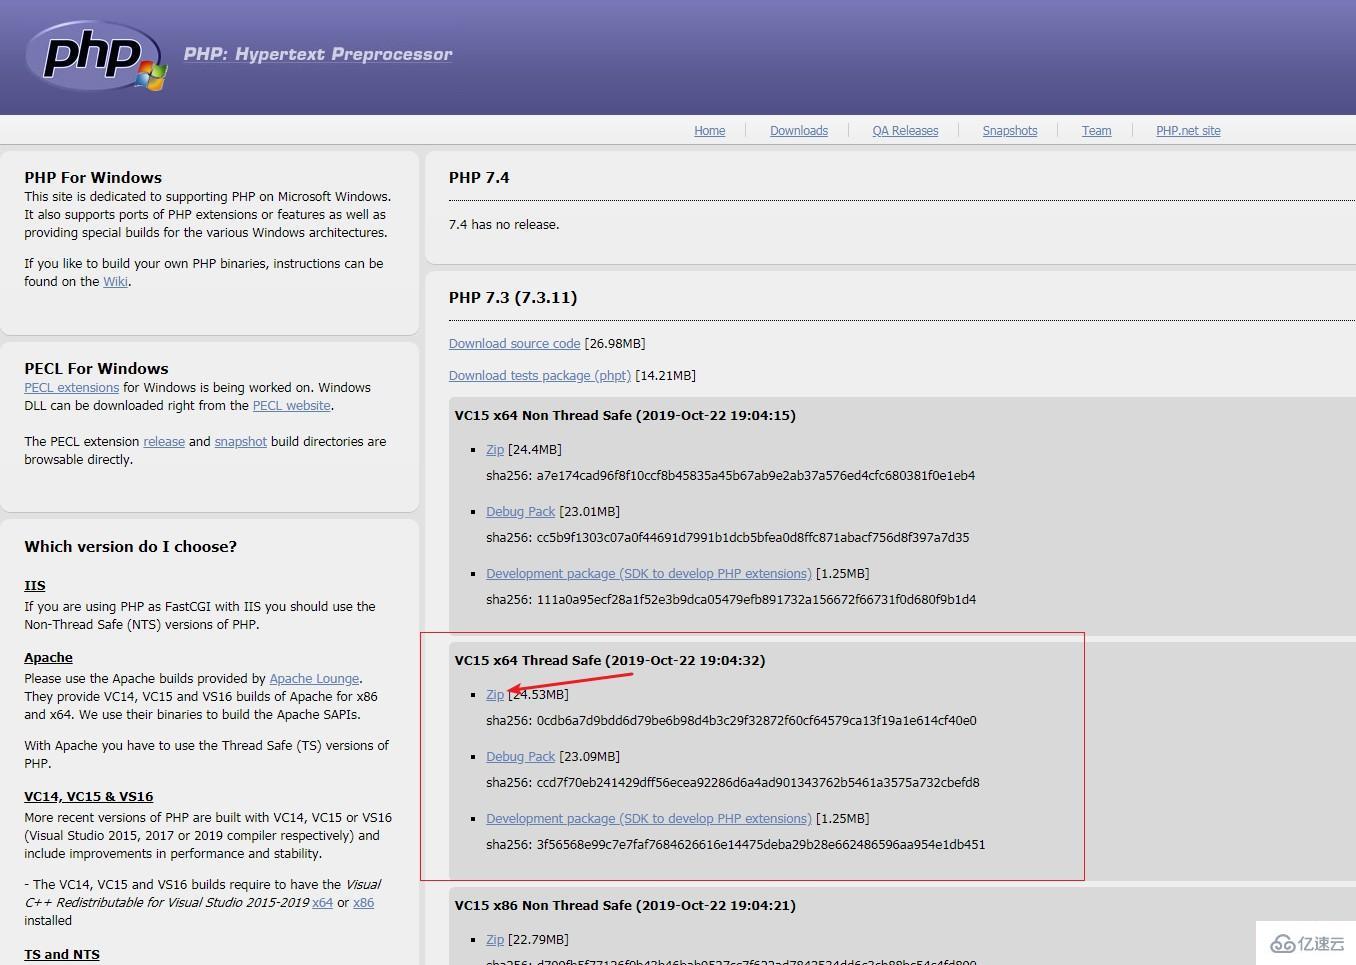1356x965 pixels.
Task: Click the Apache heading in sidebar
Action: tap(48, 658)
